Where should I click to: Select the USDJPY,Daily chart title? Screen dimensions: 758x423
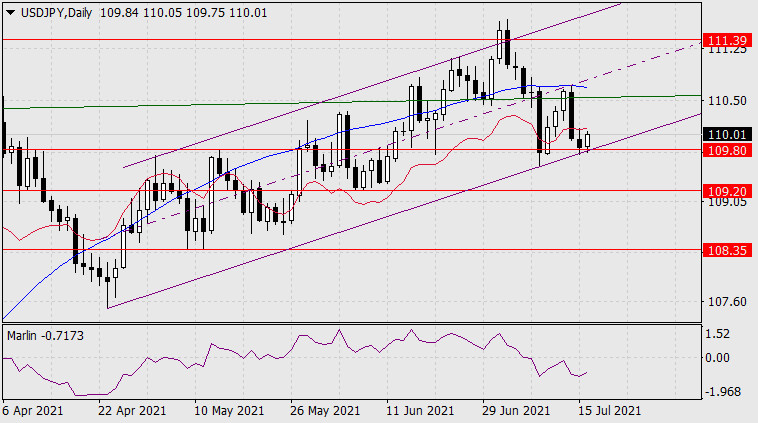(x=57, y=13)
